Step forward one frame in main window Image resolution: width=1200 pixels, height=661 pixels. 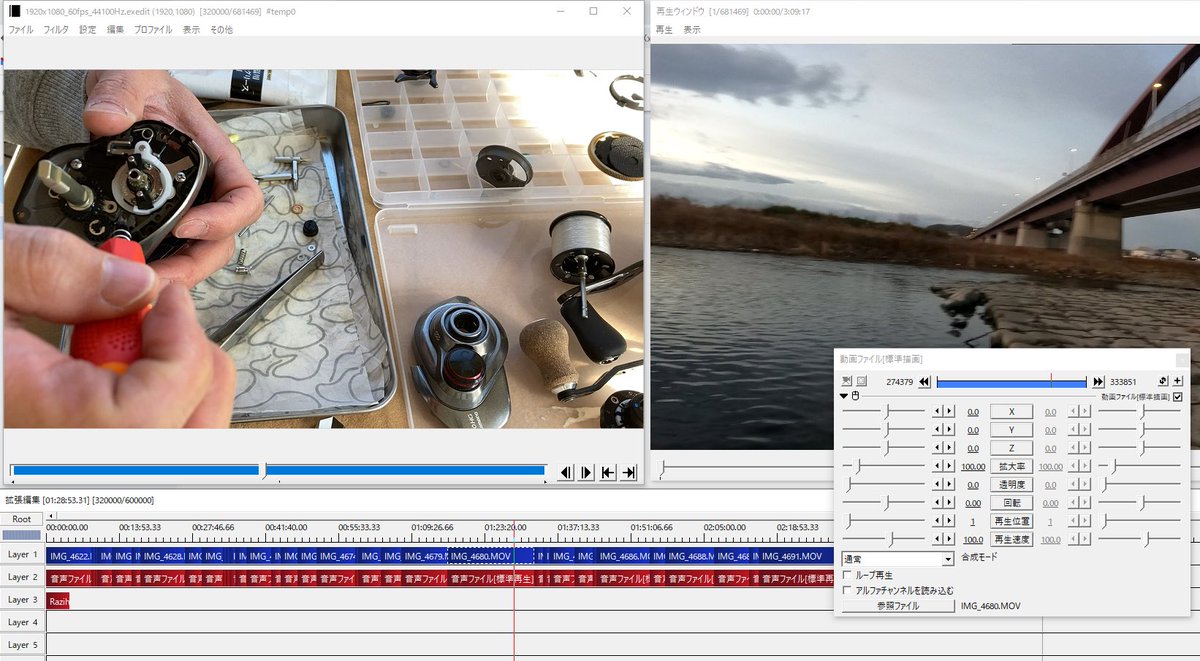[x=587, y=472]
